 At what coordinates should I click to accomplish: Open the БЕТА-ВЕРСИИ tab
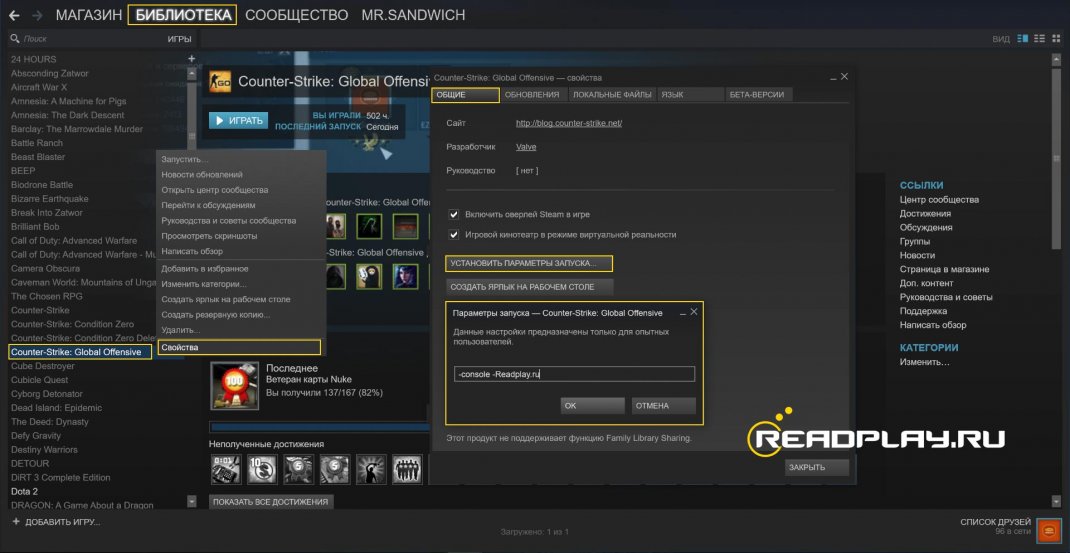click(x=759, y=95)
